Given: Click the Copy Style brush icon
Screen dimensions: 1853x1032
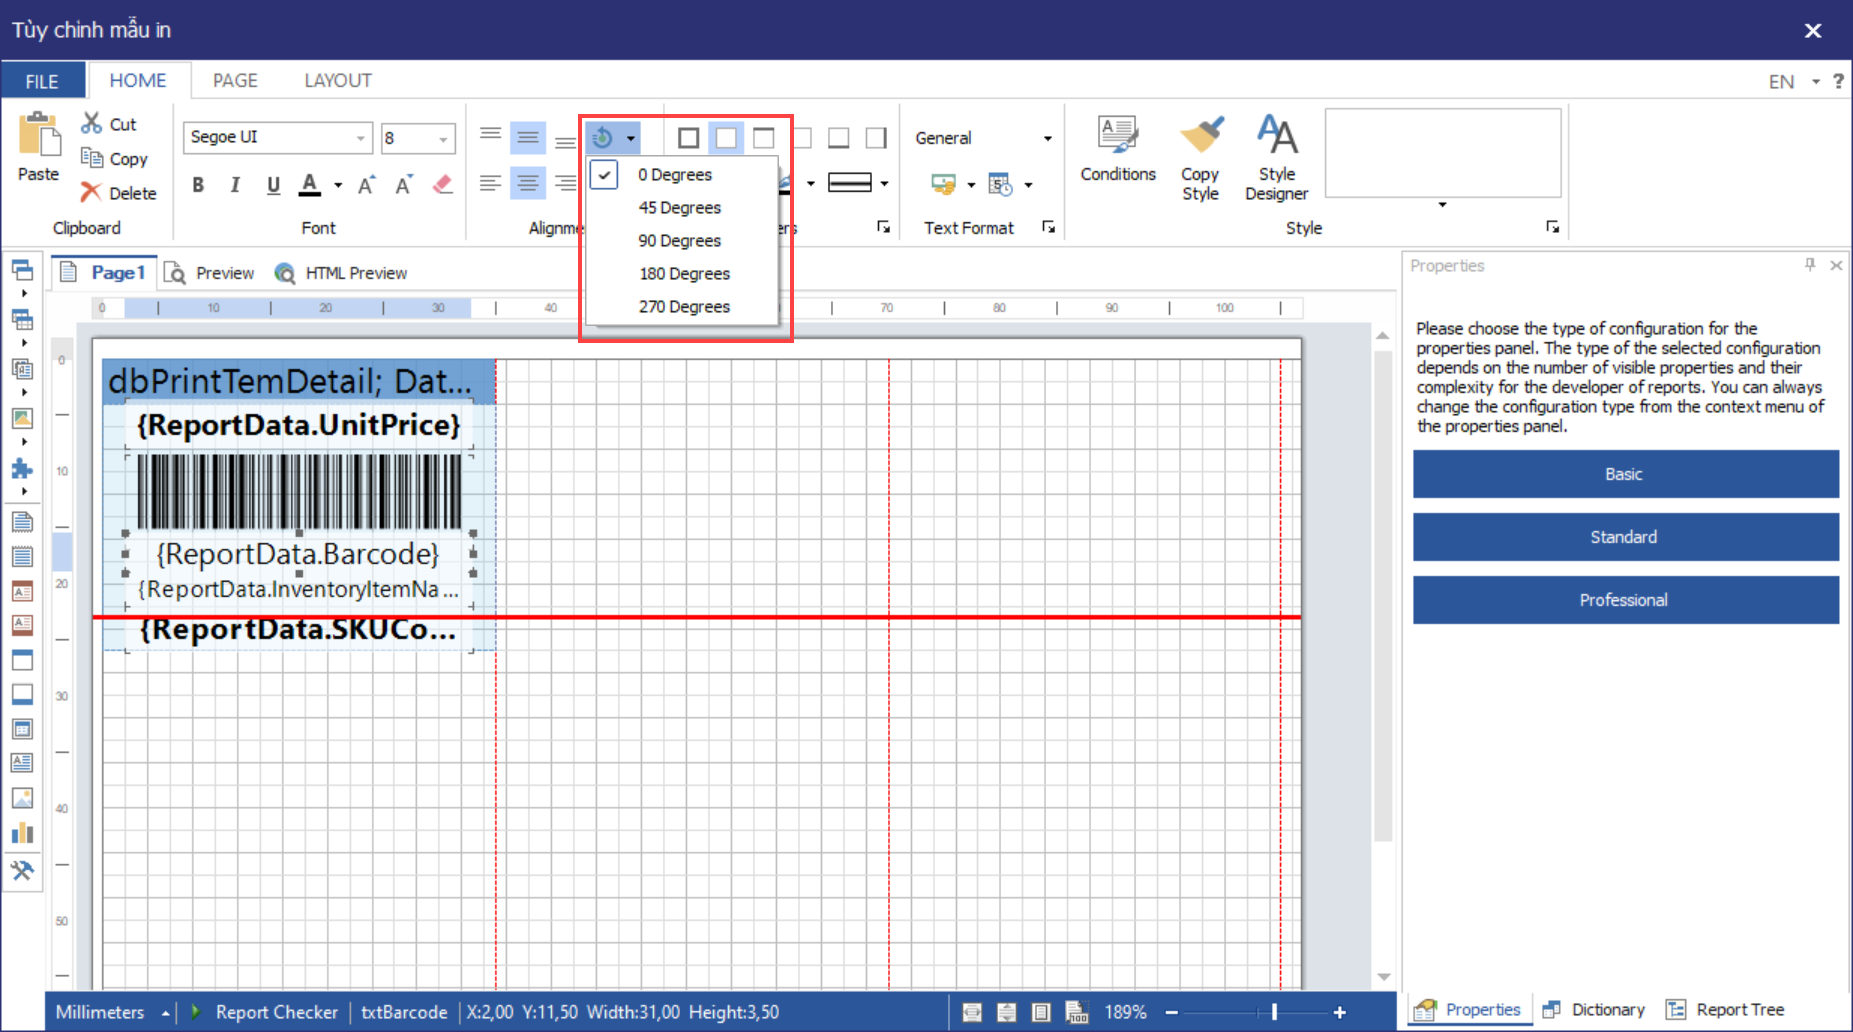Looking at the screenshot, I should (1200, 136).
